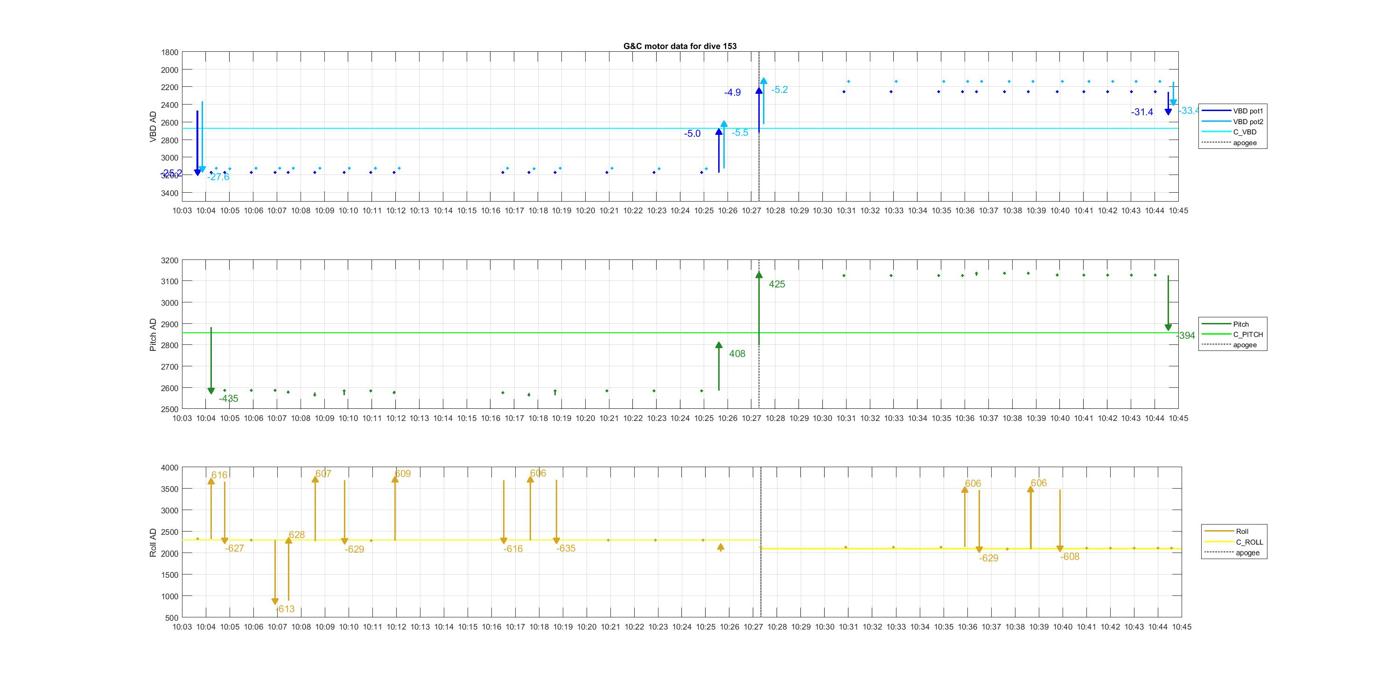
Task: Click the "1800" tick on VBD y-axis
Action: click(170, 52)
